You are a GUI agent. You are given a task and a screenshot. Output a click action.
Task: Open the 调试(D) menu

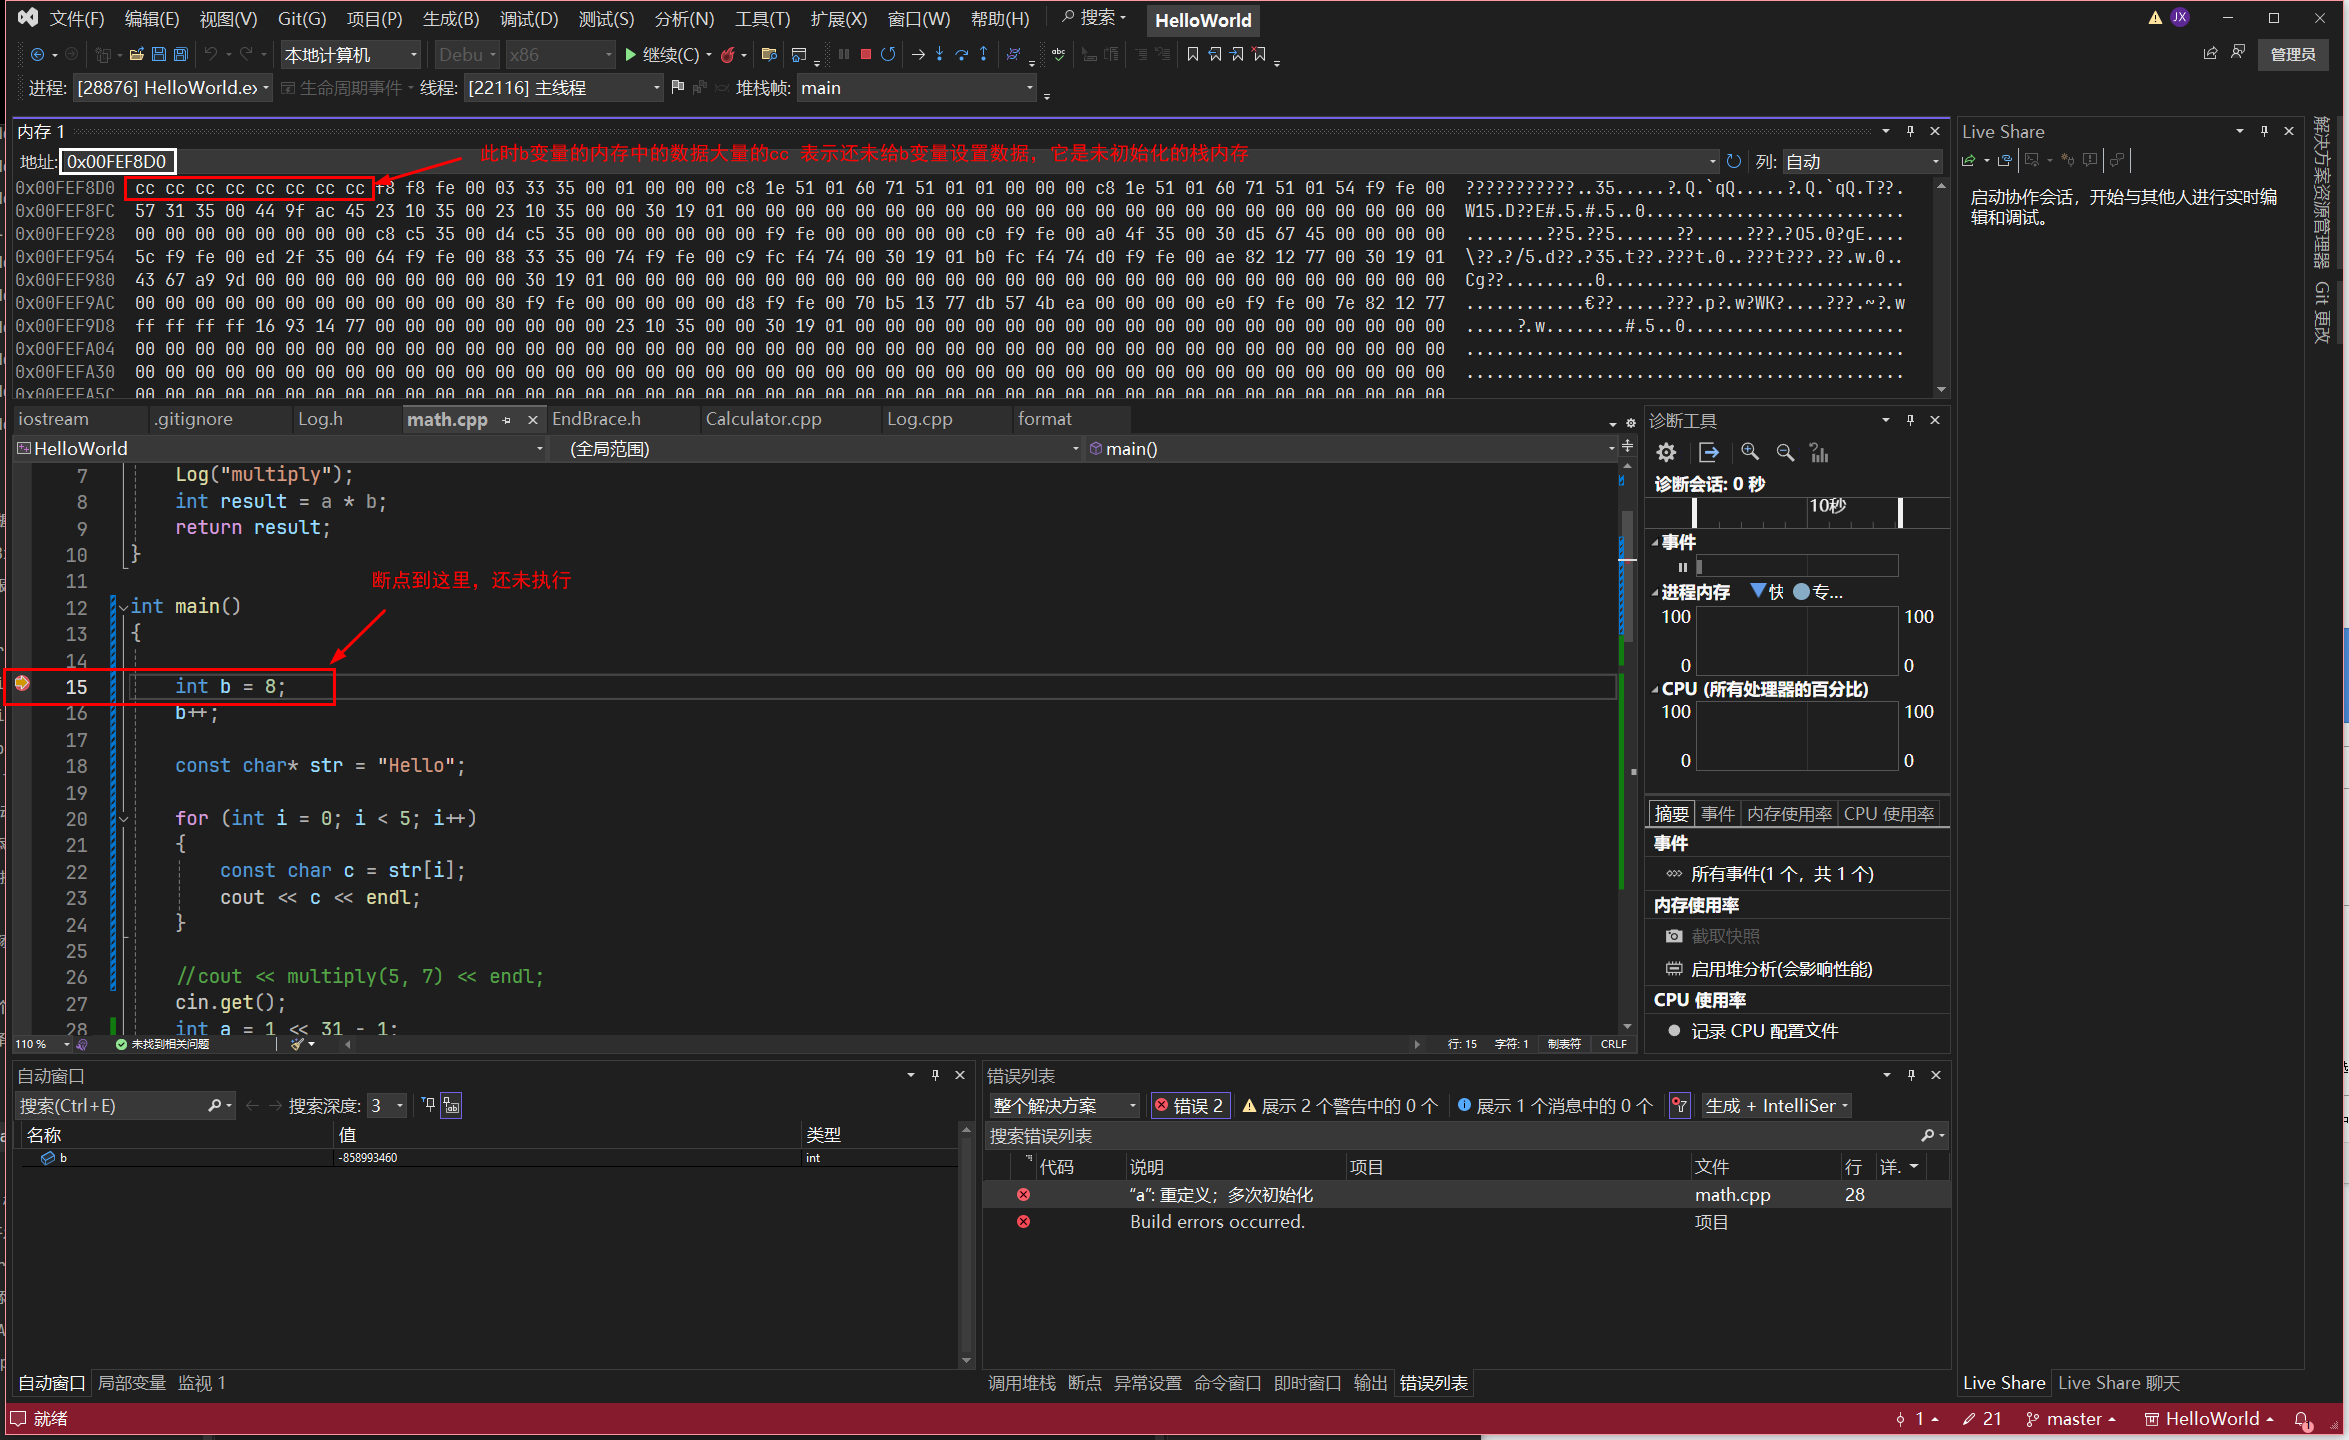pos(528,19)
